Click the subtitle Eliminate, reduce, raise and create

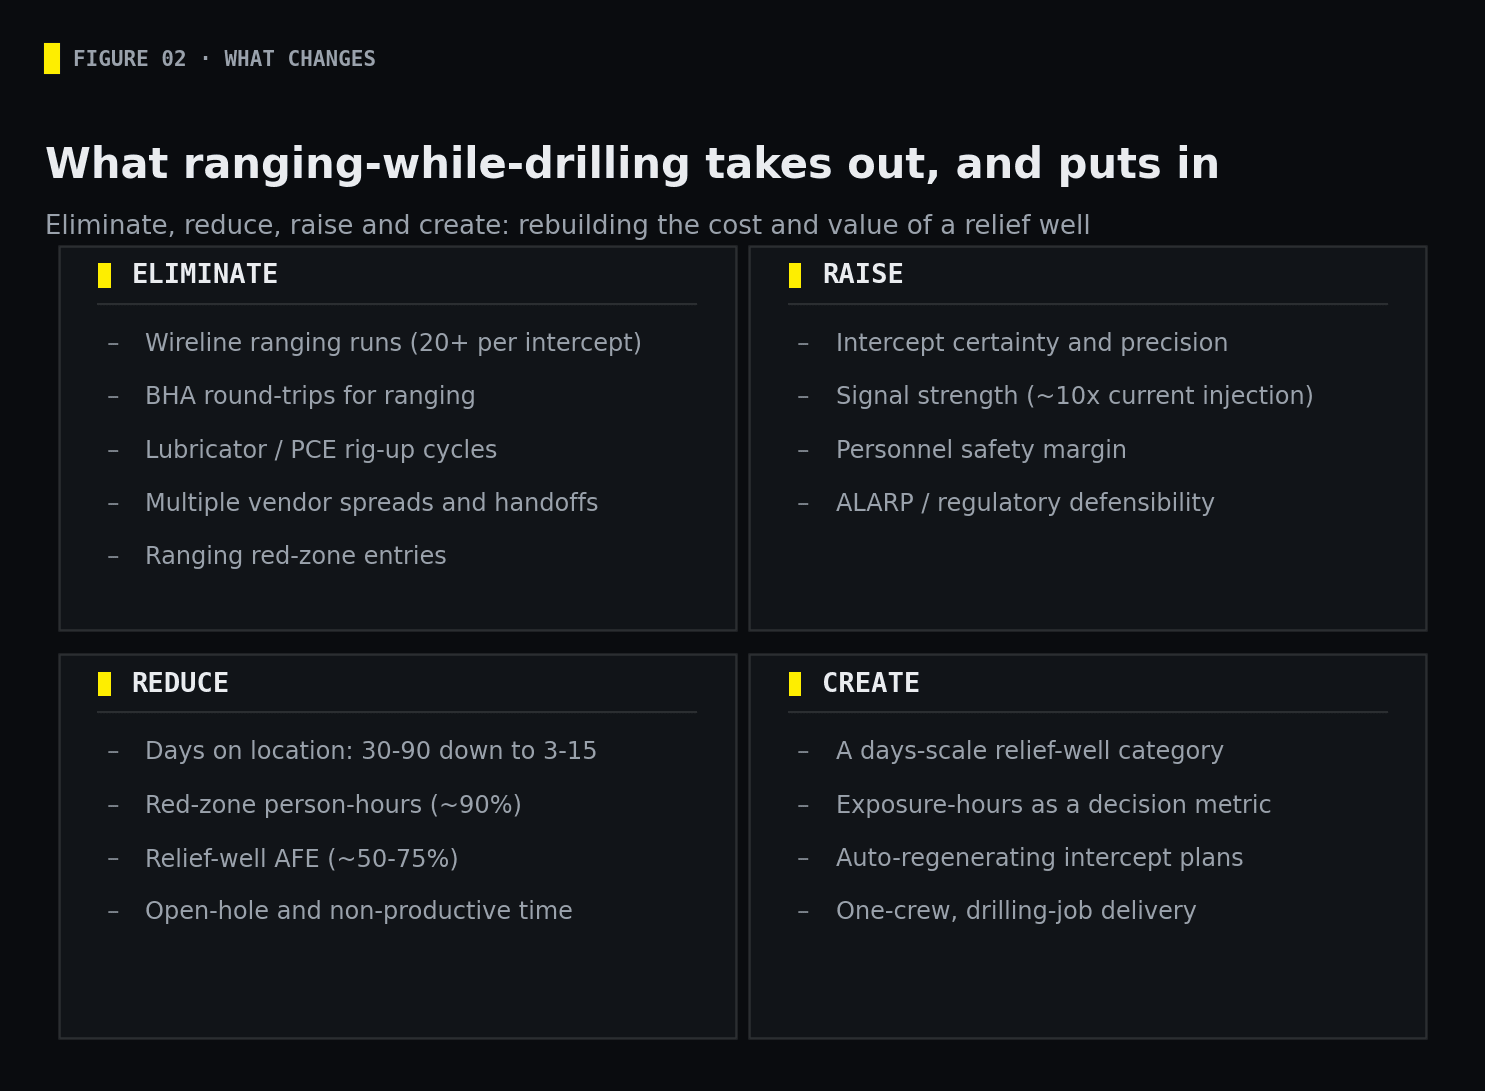point(567,226)
